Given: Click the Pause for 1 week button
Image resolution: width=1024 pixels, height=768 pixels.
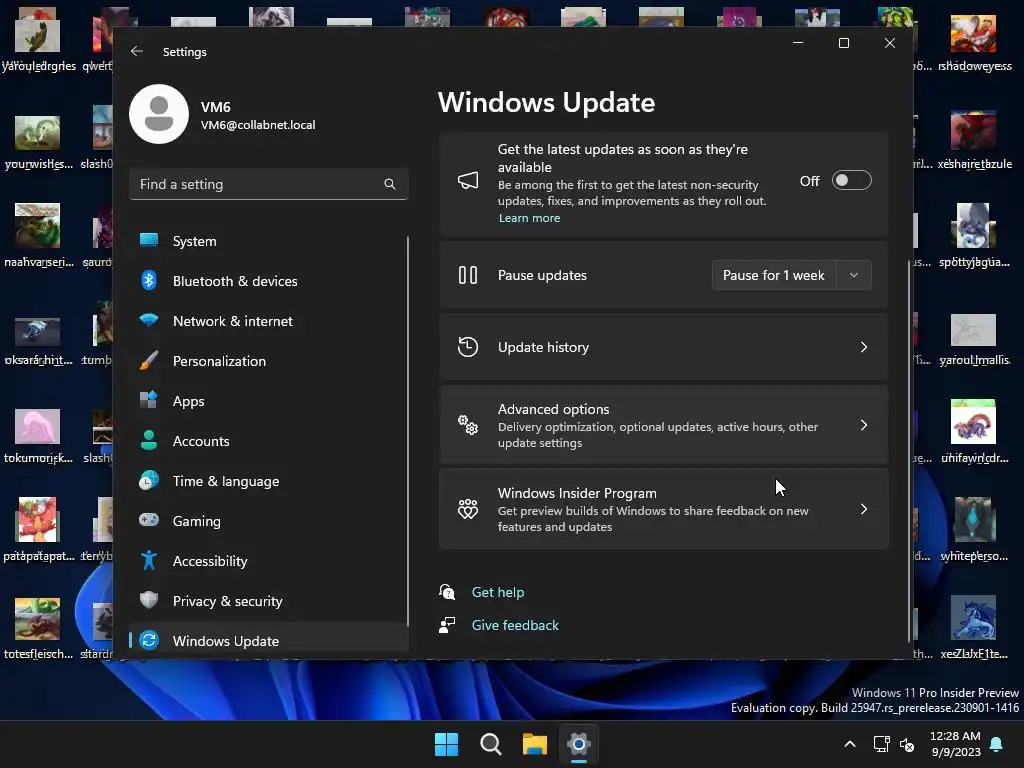Looking at the screenshot, I should 774,275.
